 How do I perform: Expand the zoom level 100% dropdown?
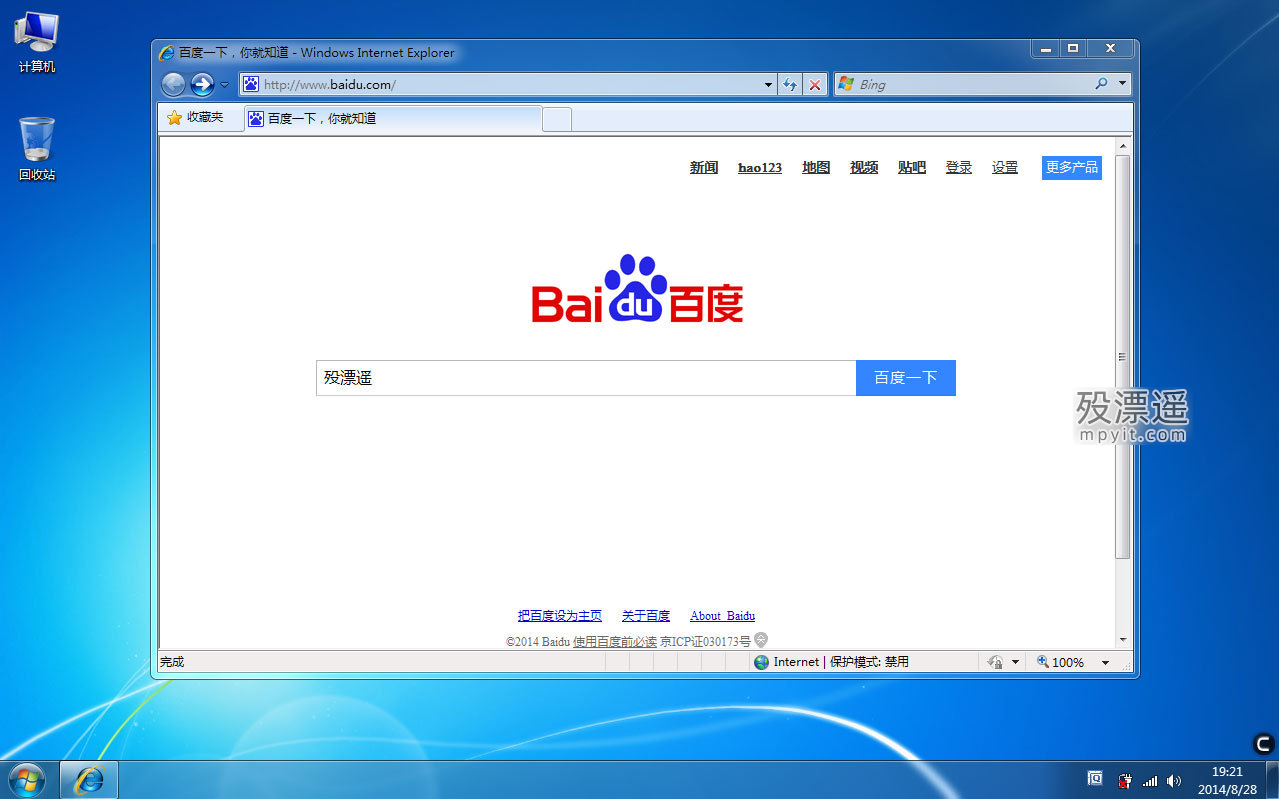point(1105,663)
